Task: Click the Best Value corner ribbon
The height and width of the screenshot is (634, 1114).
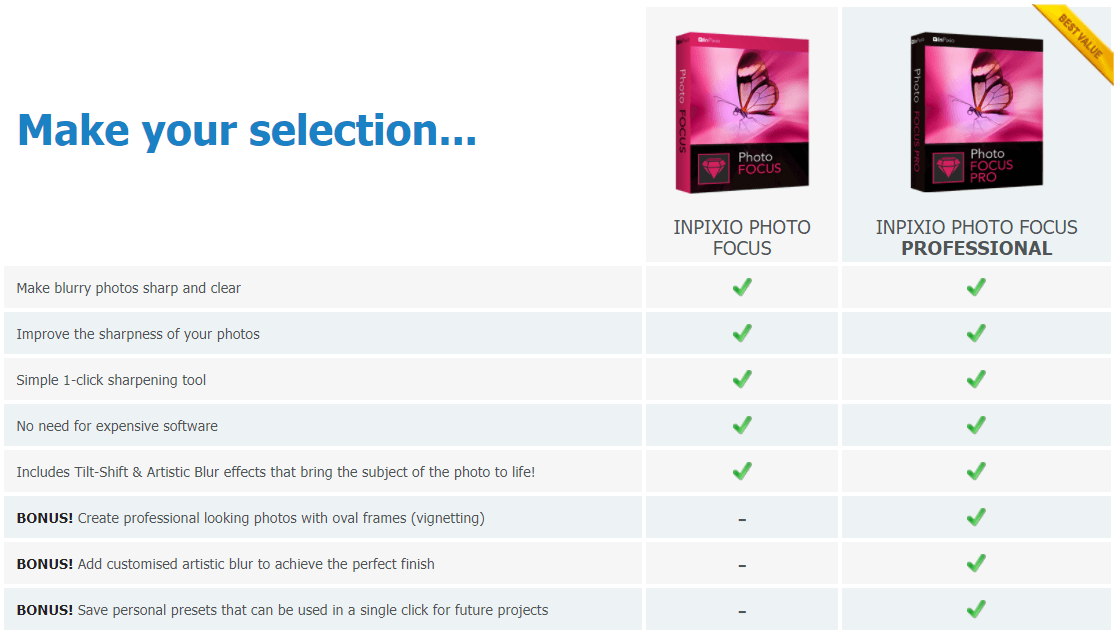Action: click(1076, 39)
